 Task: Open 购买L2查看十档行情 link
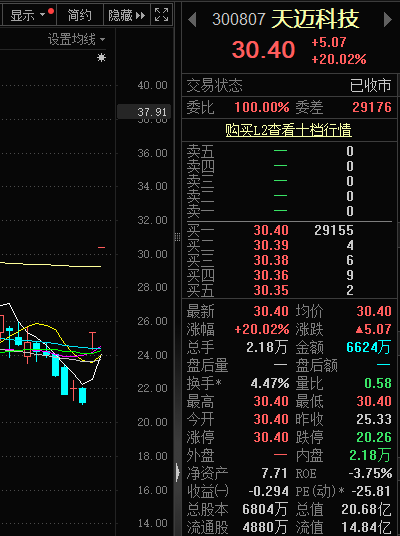click(x=288, y=130)
